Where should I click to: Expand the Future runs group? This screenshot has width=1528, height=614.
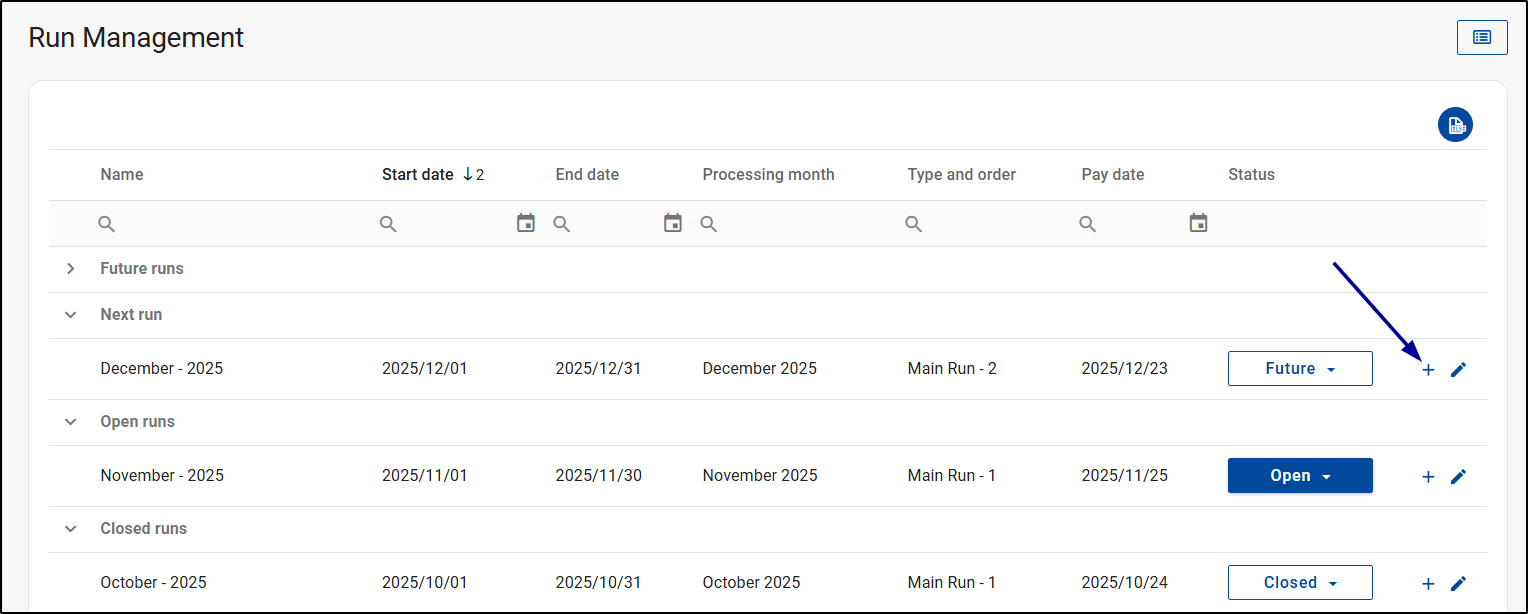pyautogui.click(x=71, y=269)
